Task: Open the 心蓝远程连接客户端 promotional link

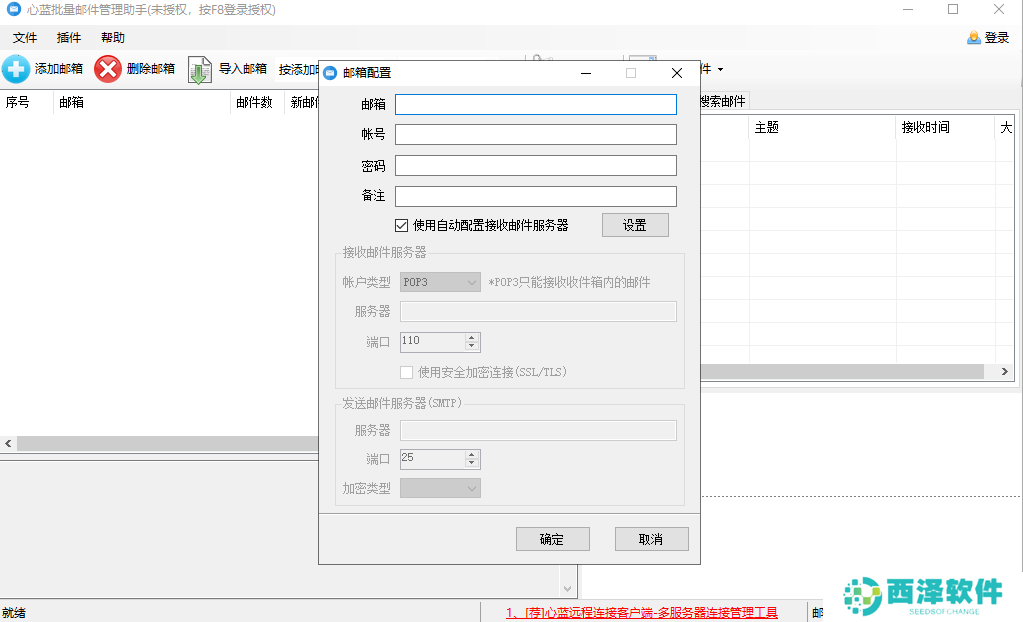Action: pyautogui.click(x=642, y=613)
